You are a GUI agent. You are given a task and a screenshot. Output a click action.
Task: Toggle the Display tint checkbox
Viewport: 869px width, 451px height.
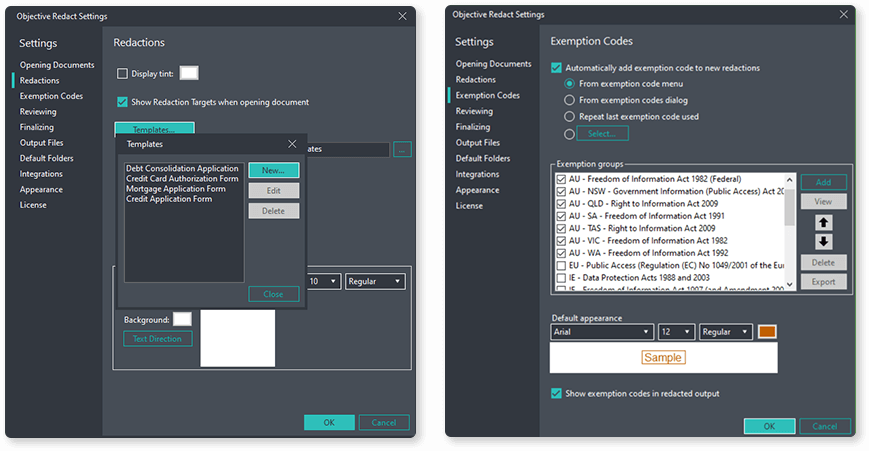click(x=123, y=73)
